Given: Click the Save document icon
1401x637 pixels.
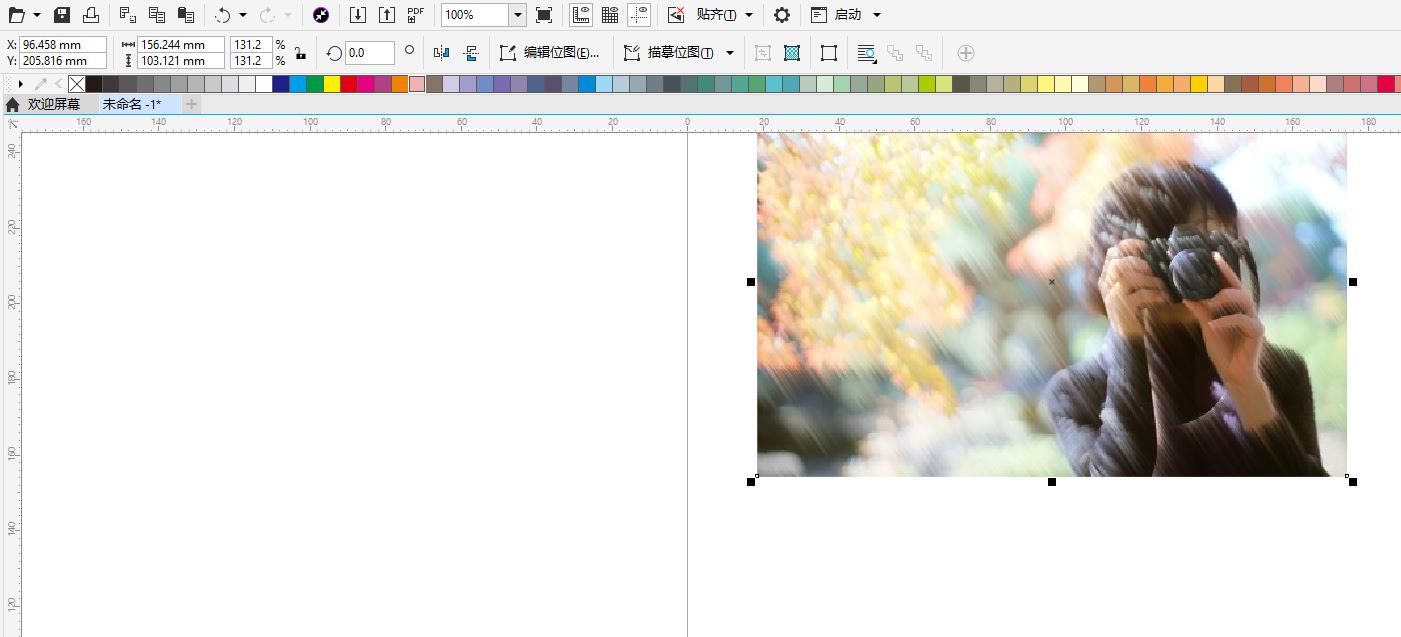Looking at the screenshot, I should point(62,15).
